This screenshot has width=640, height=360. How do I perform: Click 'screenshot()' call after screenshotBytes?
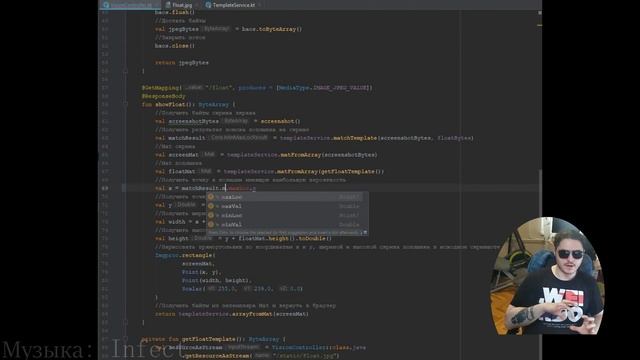[x=281, y=121]
